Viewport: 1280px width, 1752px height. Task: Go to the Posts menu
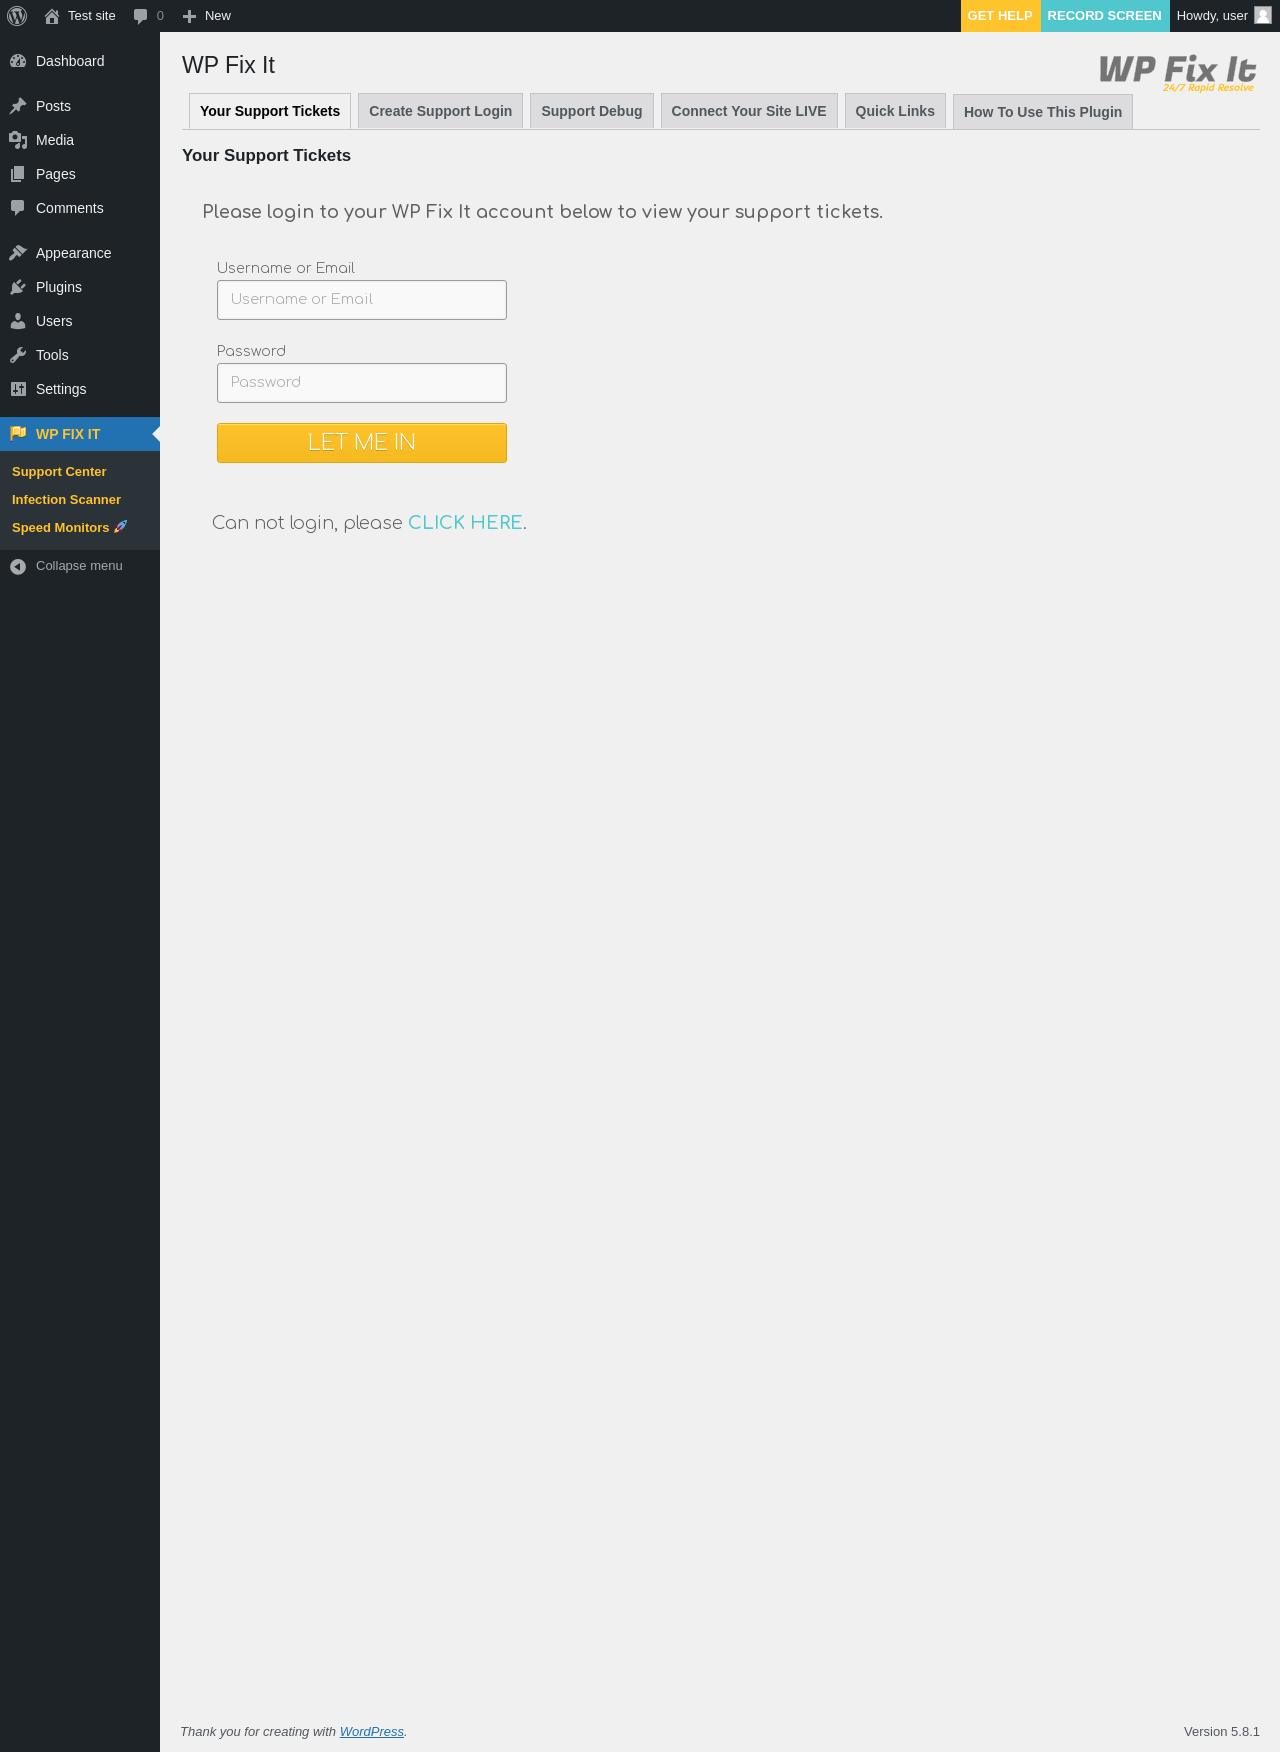(80, 106)
